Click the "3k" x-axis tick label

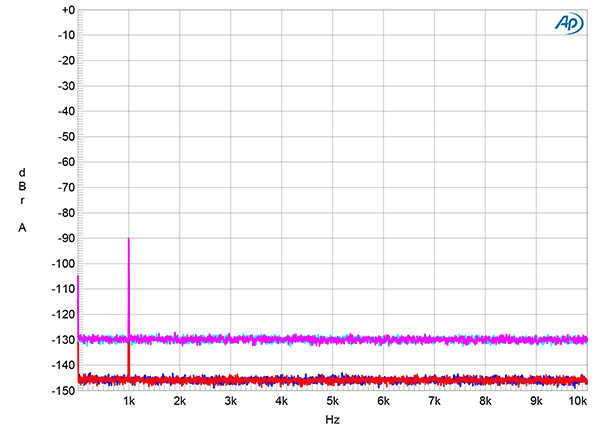[231, 401]
